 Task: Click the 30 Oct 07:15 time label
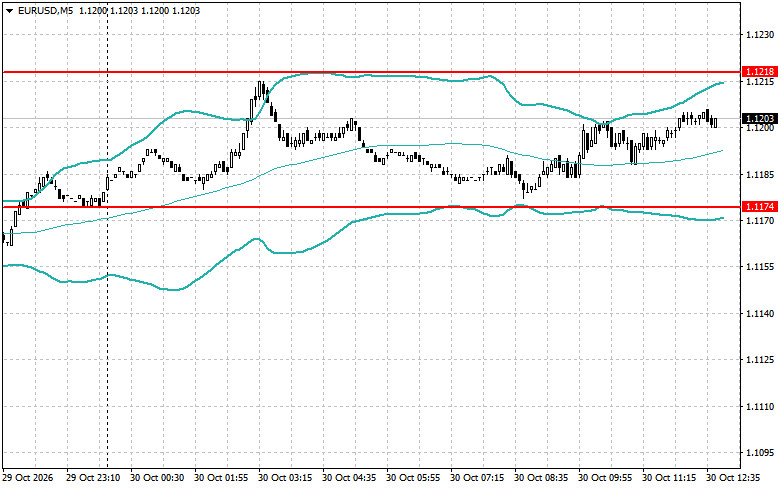click(x=477, y=478)
